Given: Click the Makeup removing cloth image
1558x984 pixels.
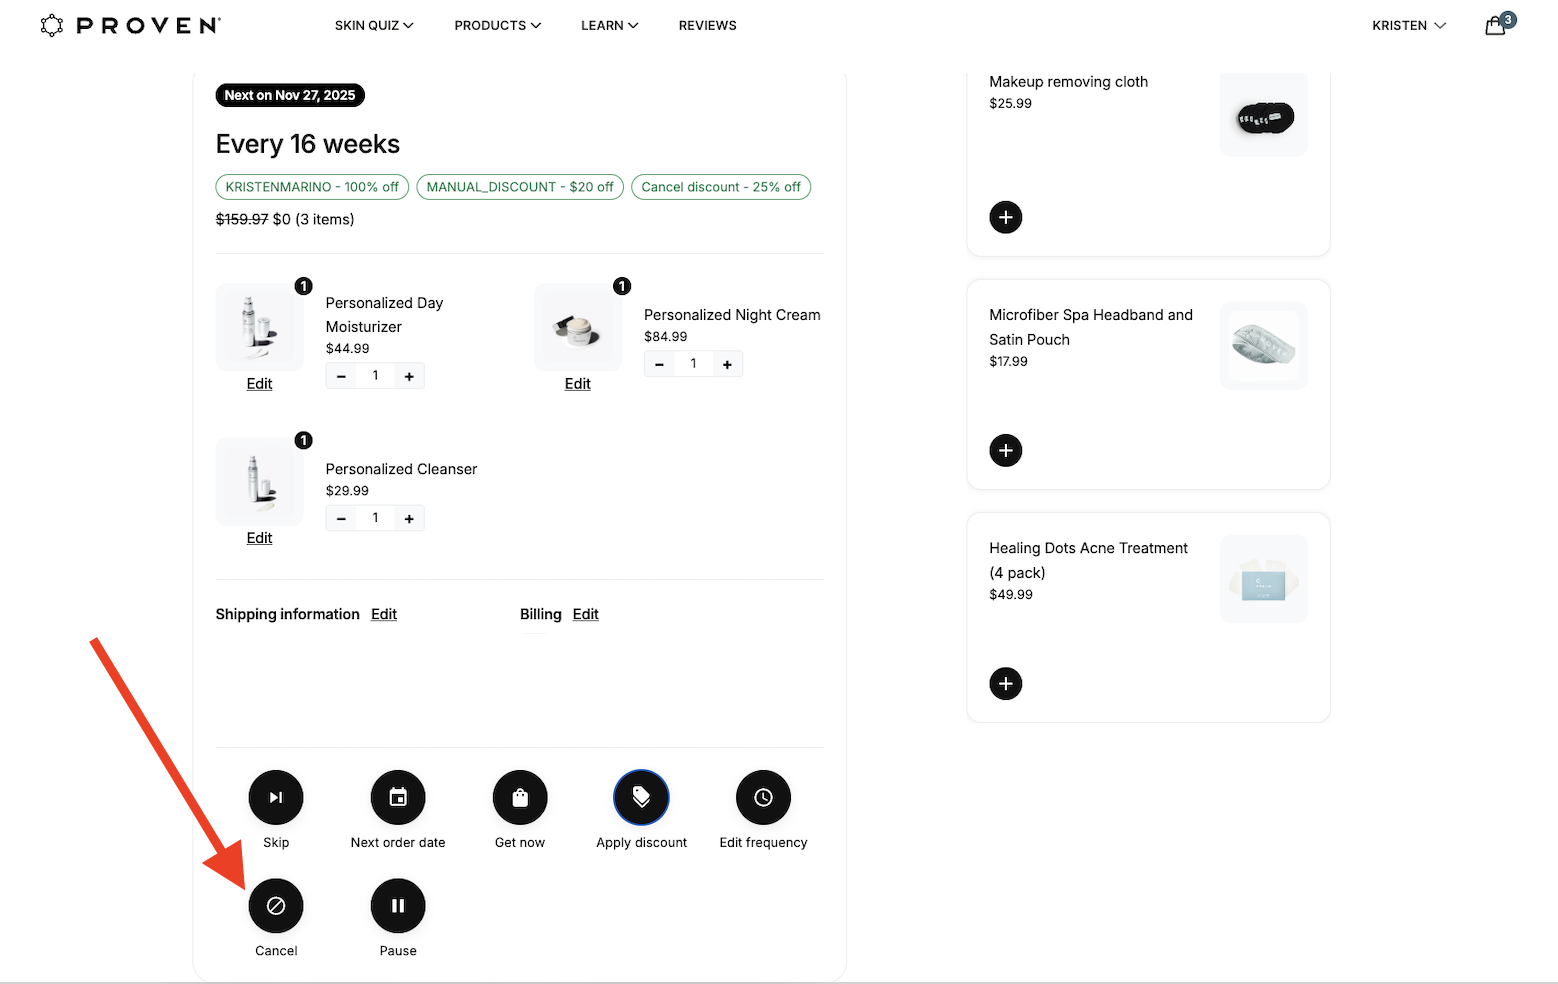Looking at the screenshot, I should pos(1264,114).
